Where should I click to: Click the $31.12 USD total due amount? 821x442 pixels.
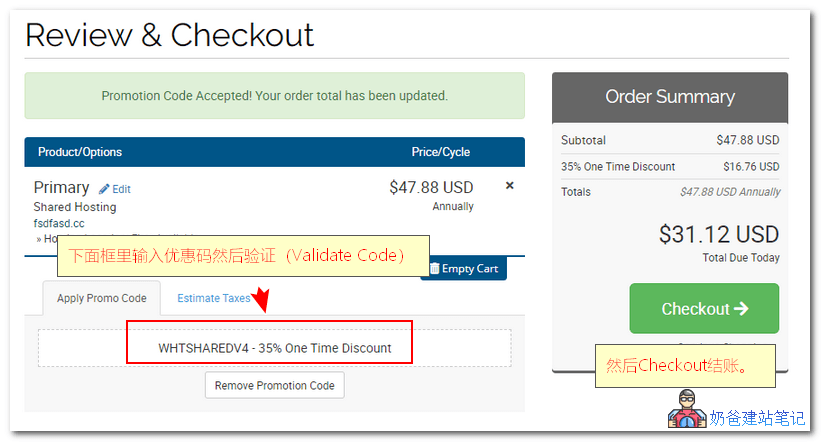(718, 234)
